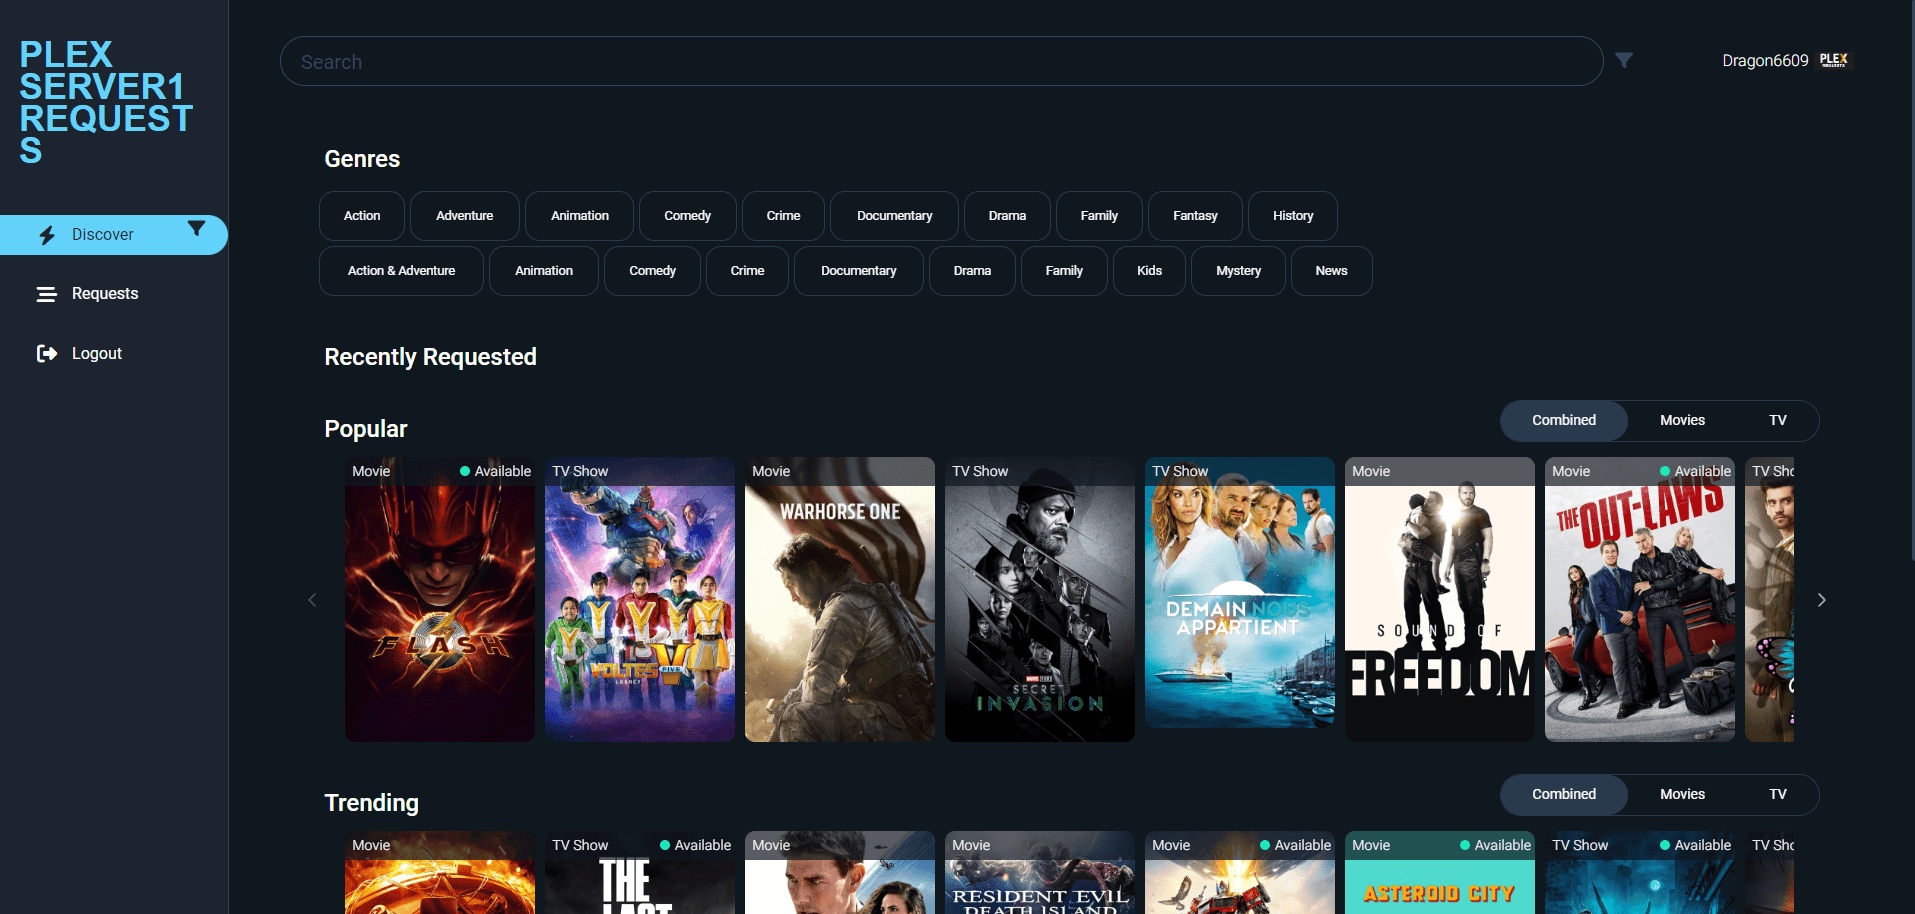This screenshot has height=914, width=1915.
Task: Click the filter funnel icon beside search
Action: pos(1624,61)
